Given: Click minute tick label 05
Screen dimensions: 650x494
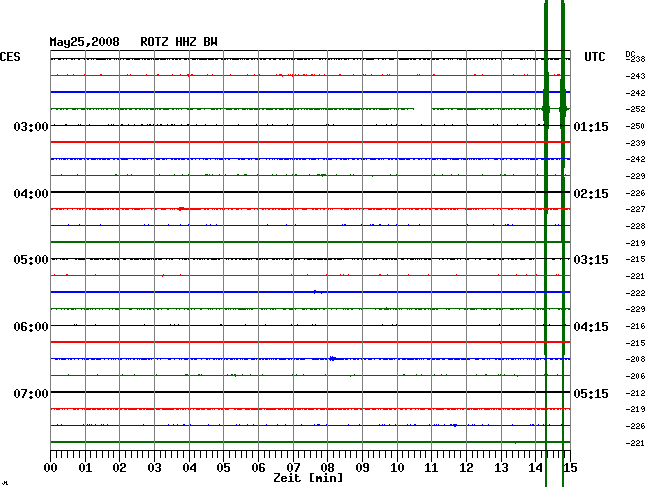Looking at the screenshot, I should [223, 468].
